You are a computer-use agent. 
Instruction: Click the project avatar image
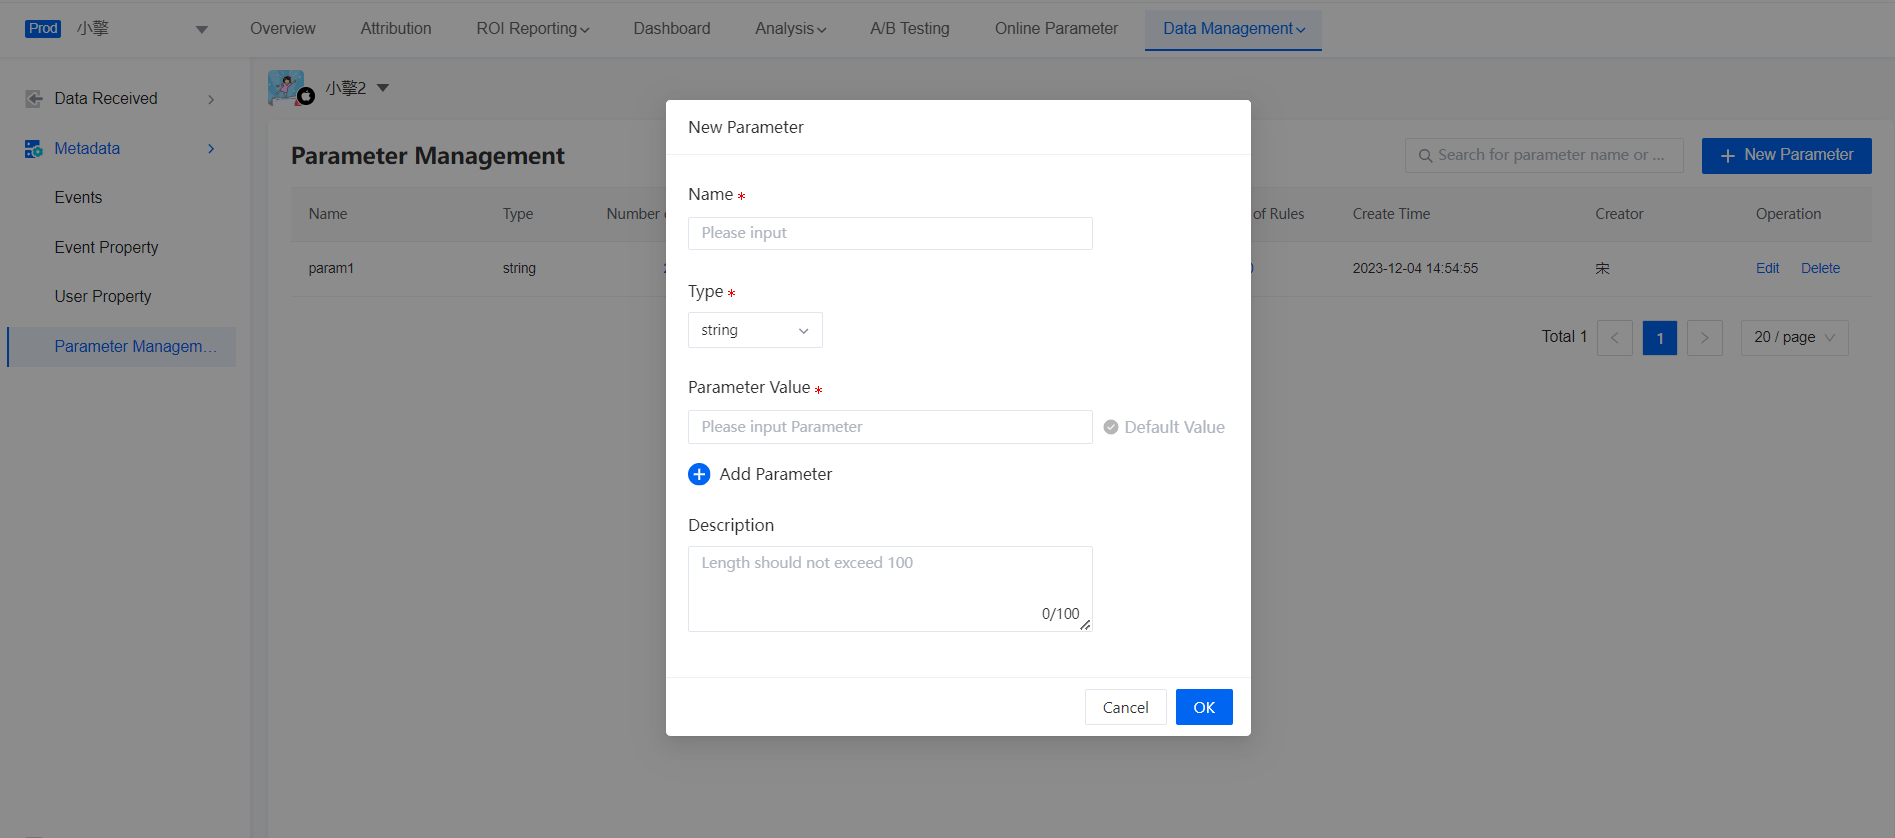click(x=287, y=88)
